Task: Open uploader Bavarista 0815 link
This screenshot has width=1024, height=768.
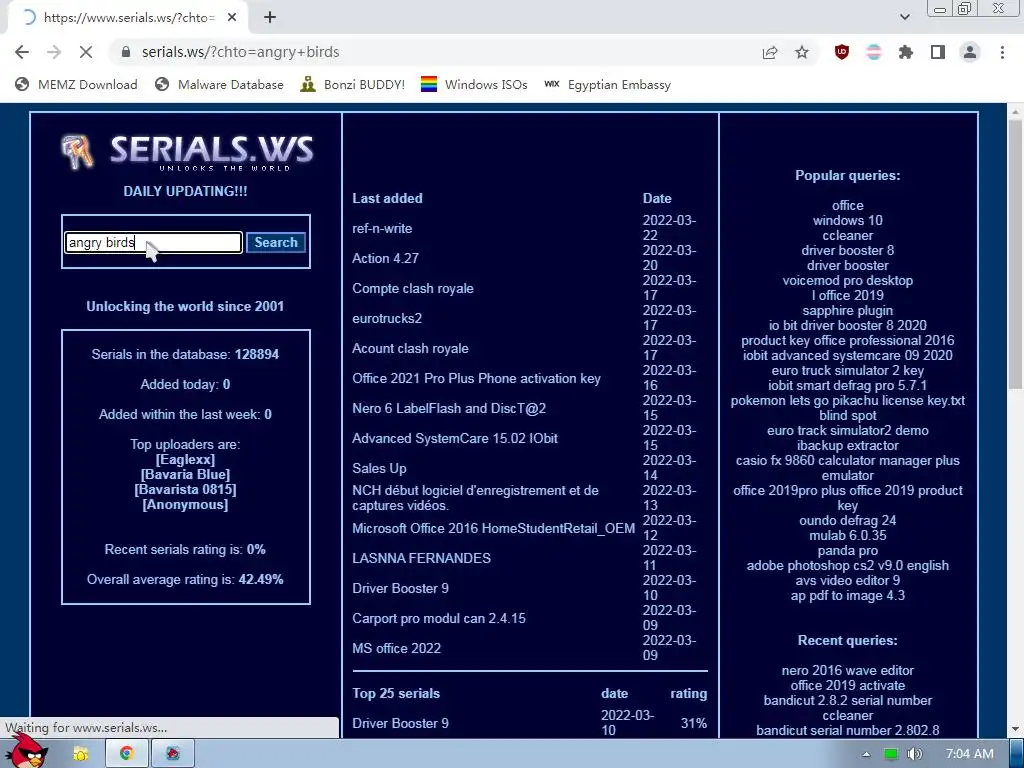Action: coord(185,489)
